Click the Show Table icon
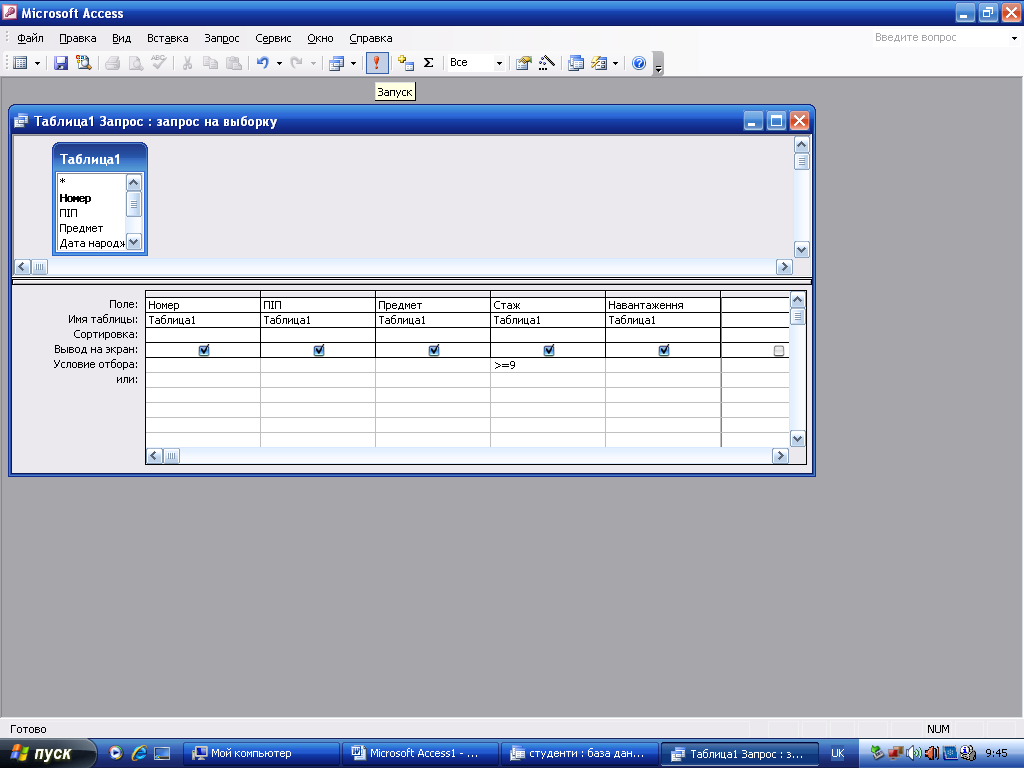 (x=406, y=63)
